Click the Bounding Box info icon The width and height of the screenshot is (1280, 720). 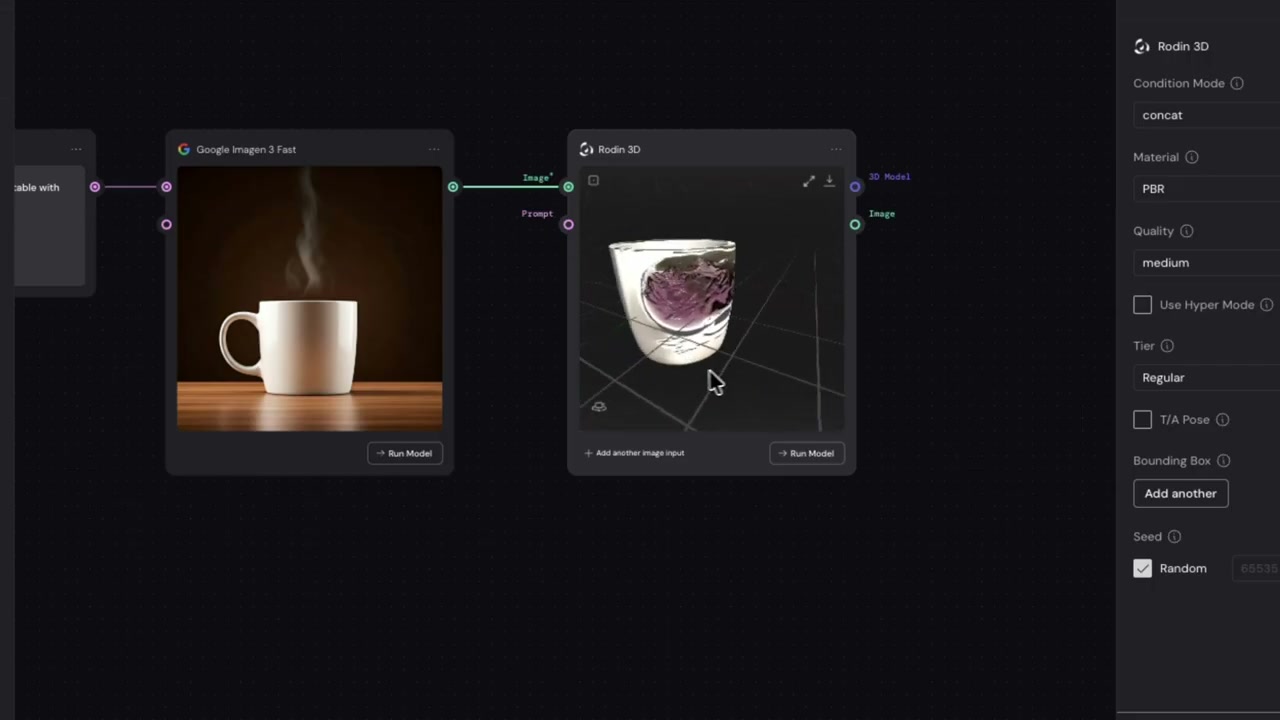pos(1224,461)
